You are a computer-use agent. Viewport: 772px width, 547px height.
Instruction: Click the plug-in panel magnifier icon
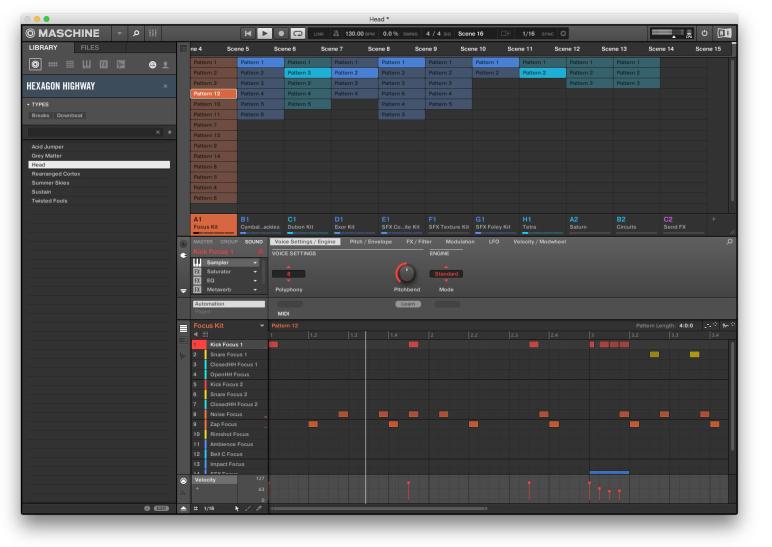coord(729,242)
